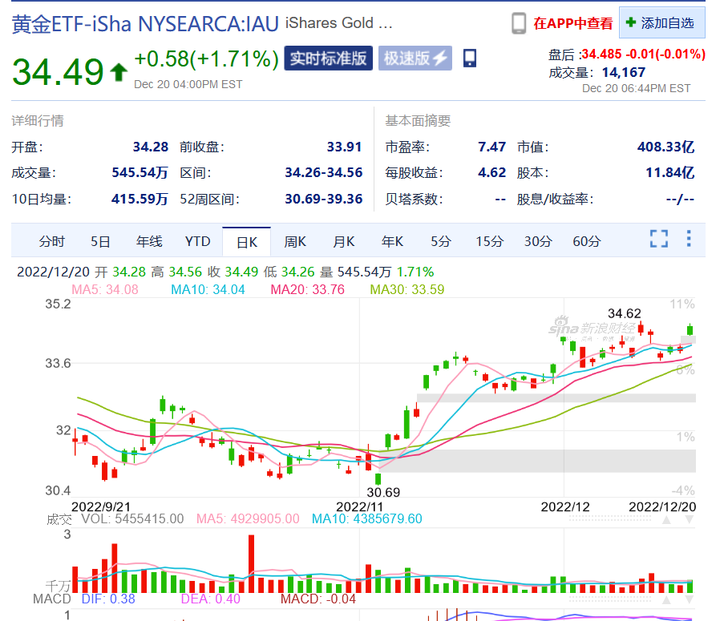
Task: Click the MA5: 34.08 legend label
Action: click(105, 289)
